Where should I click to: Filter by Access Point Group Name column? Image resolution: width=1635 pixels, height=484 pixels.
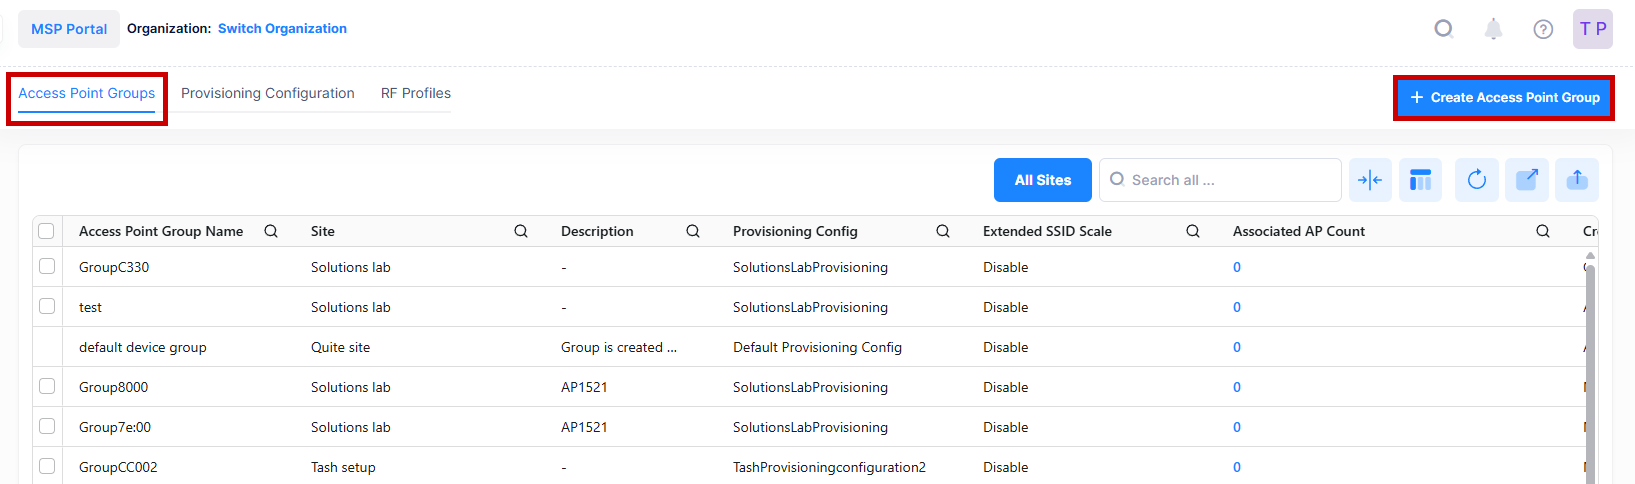coord(271,231)
